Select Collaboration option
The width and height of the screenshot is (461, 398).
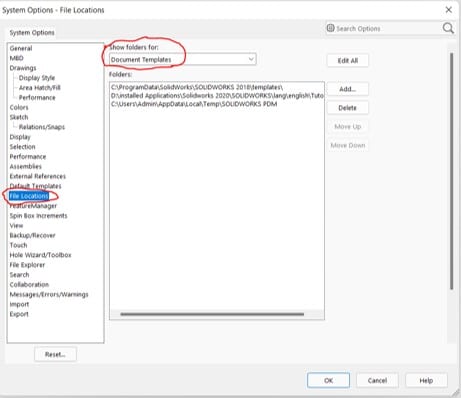pyautogui.click(x=29, y=285)
